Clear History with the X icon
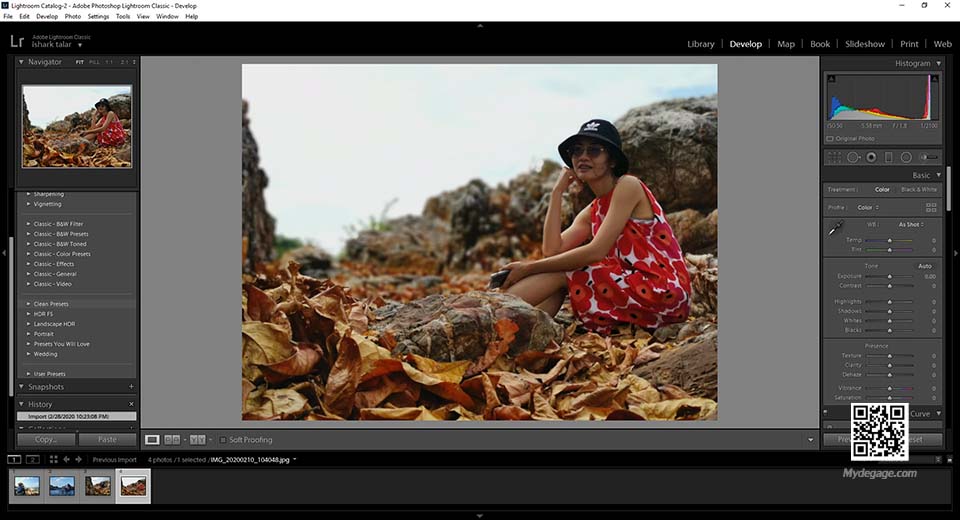The width and height of the screenshot is (960, 520). click(x=131, y=404)
